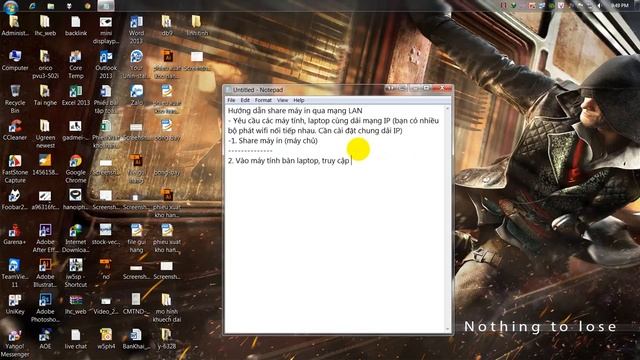Launch CCleaner from the desktop

pos(15,131)
